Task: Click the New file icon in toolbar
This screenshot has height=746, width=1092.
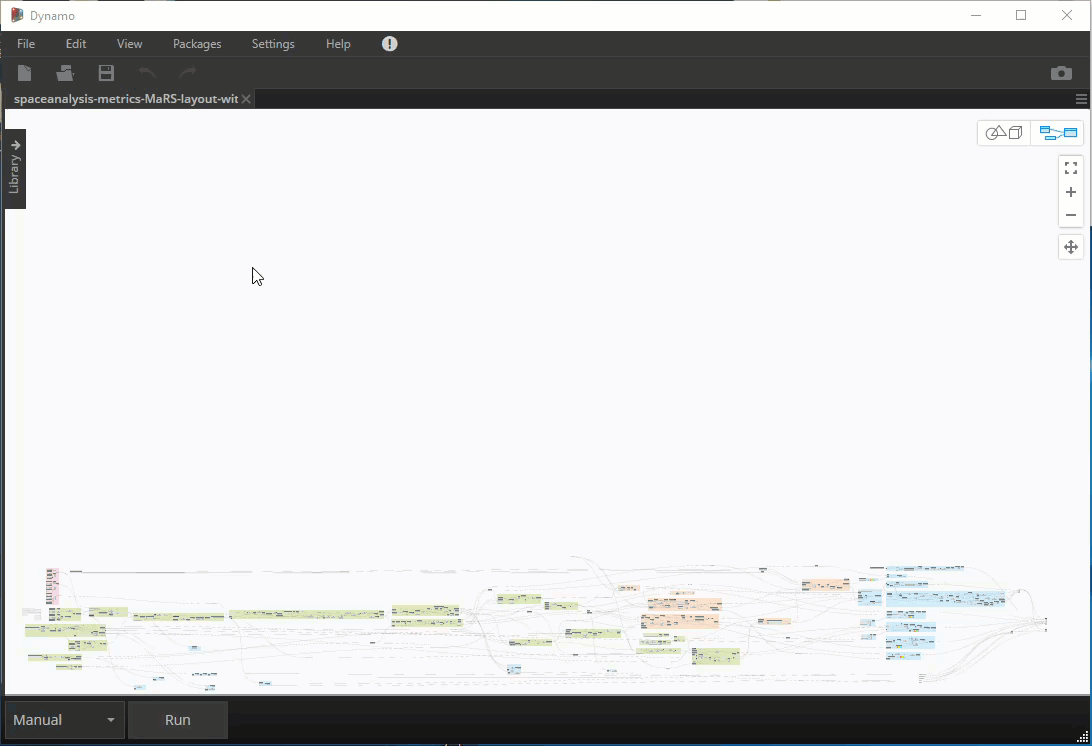Action: click(25, 73)
